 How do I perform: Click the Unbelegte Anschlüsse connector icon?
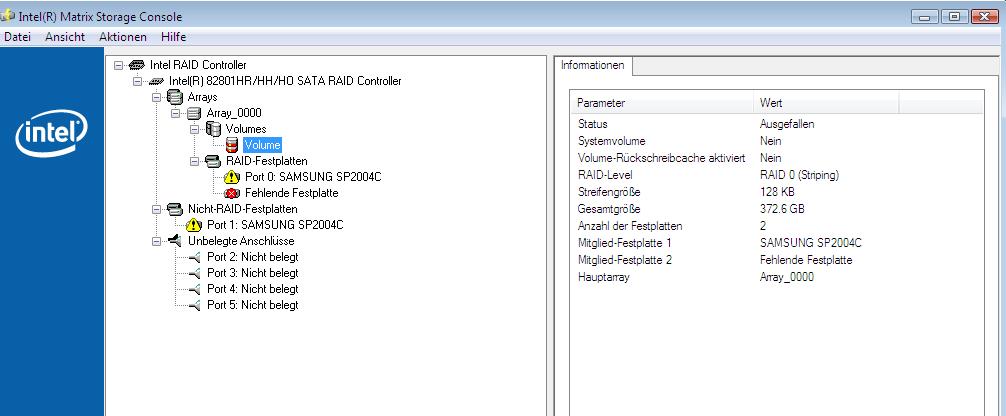coord(175,241)
